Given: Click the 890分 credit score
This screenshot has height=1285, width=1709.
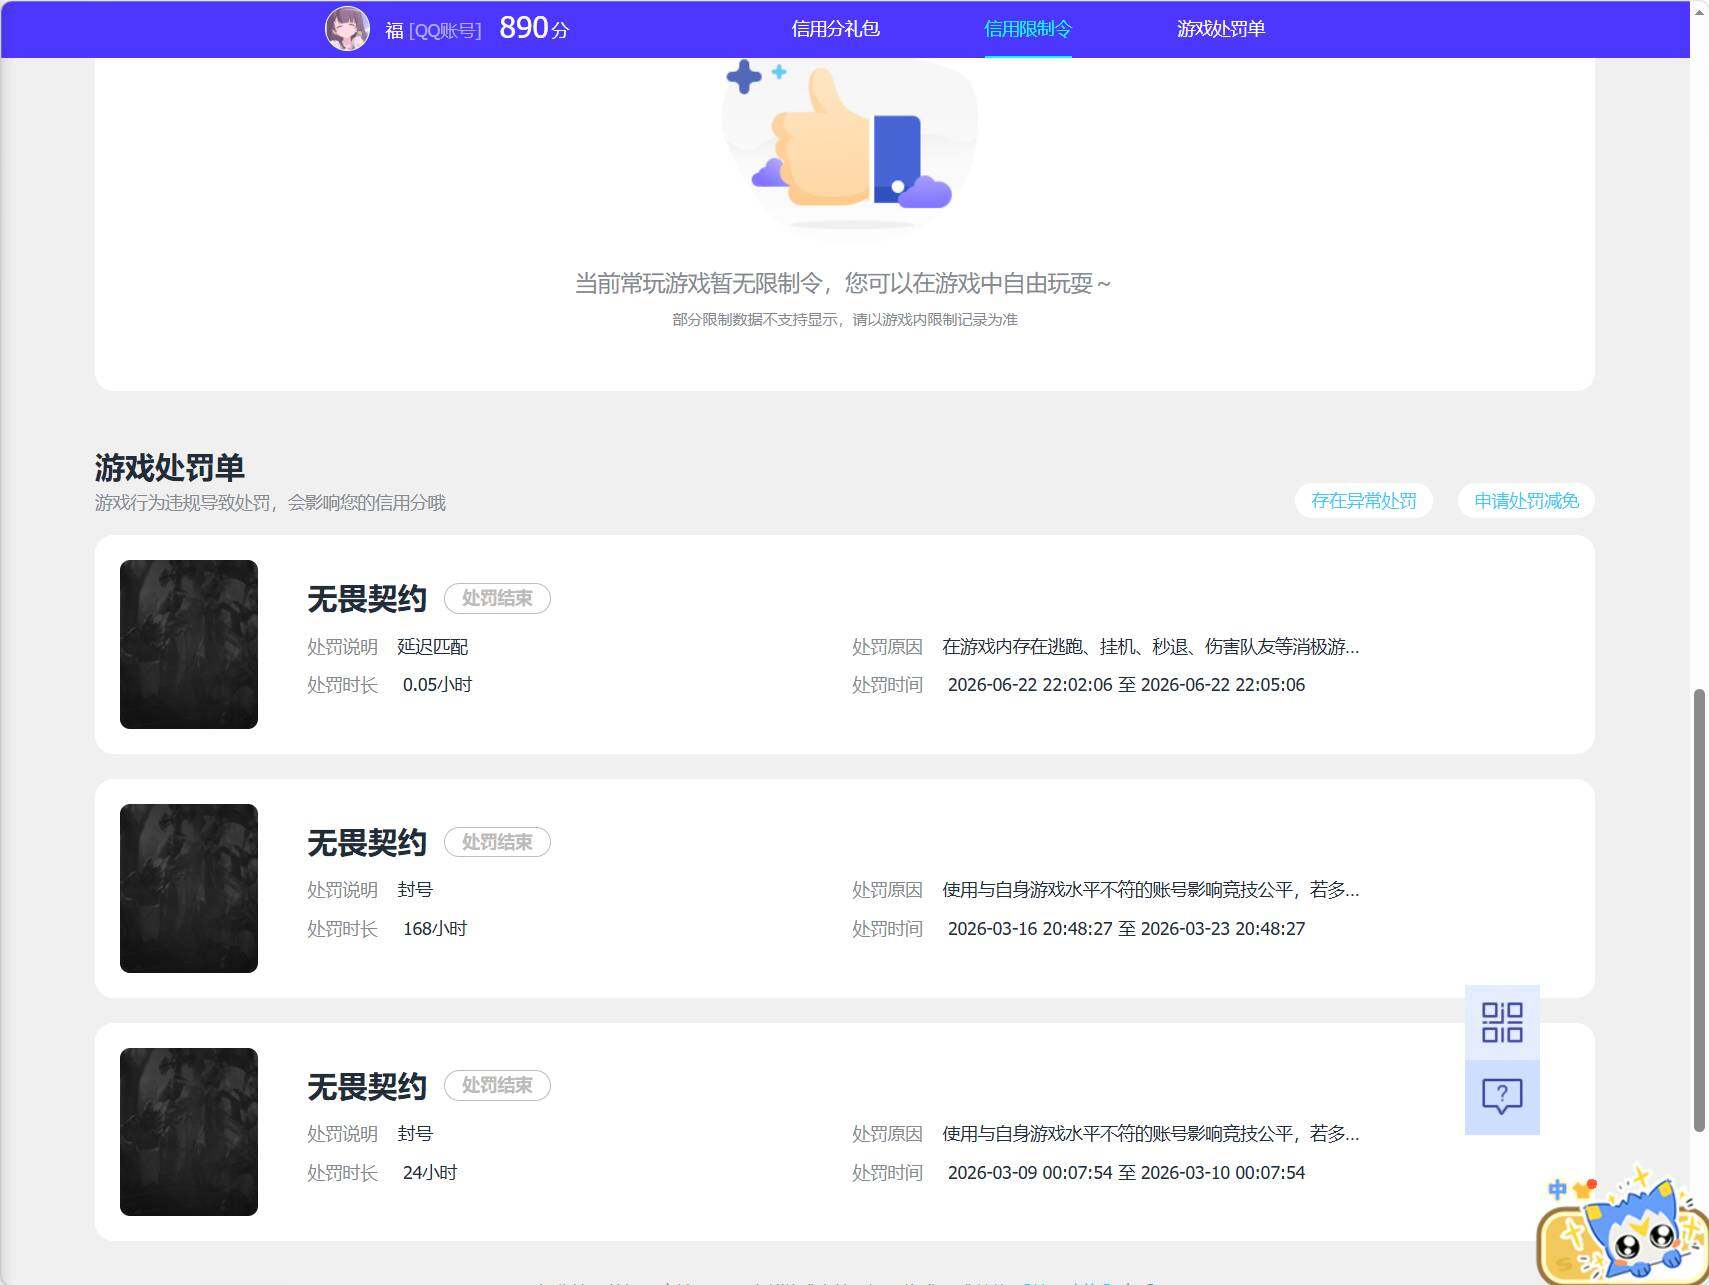Looking at the screenshot, I should pos(534,28).
